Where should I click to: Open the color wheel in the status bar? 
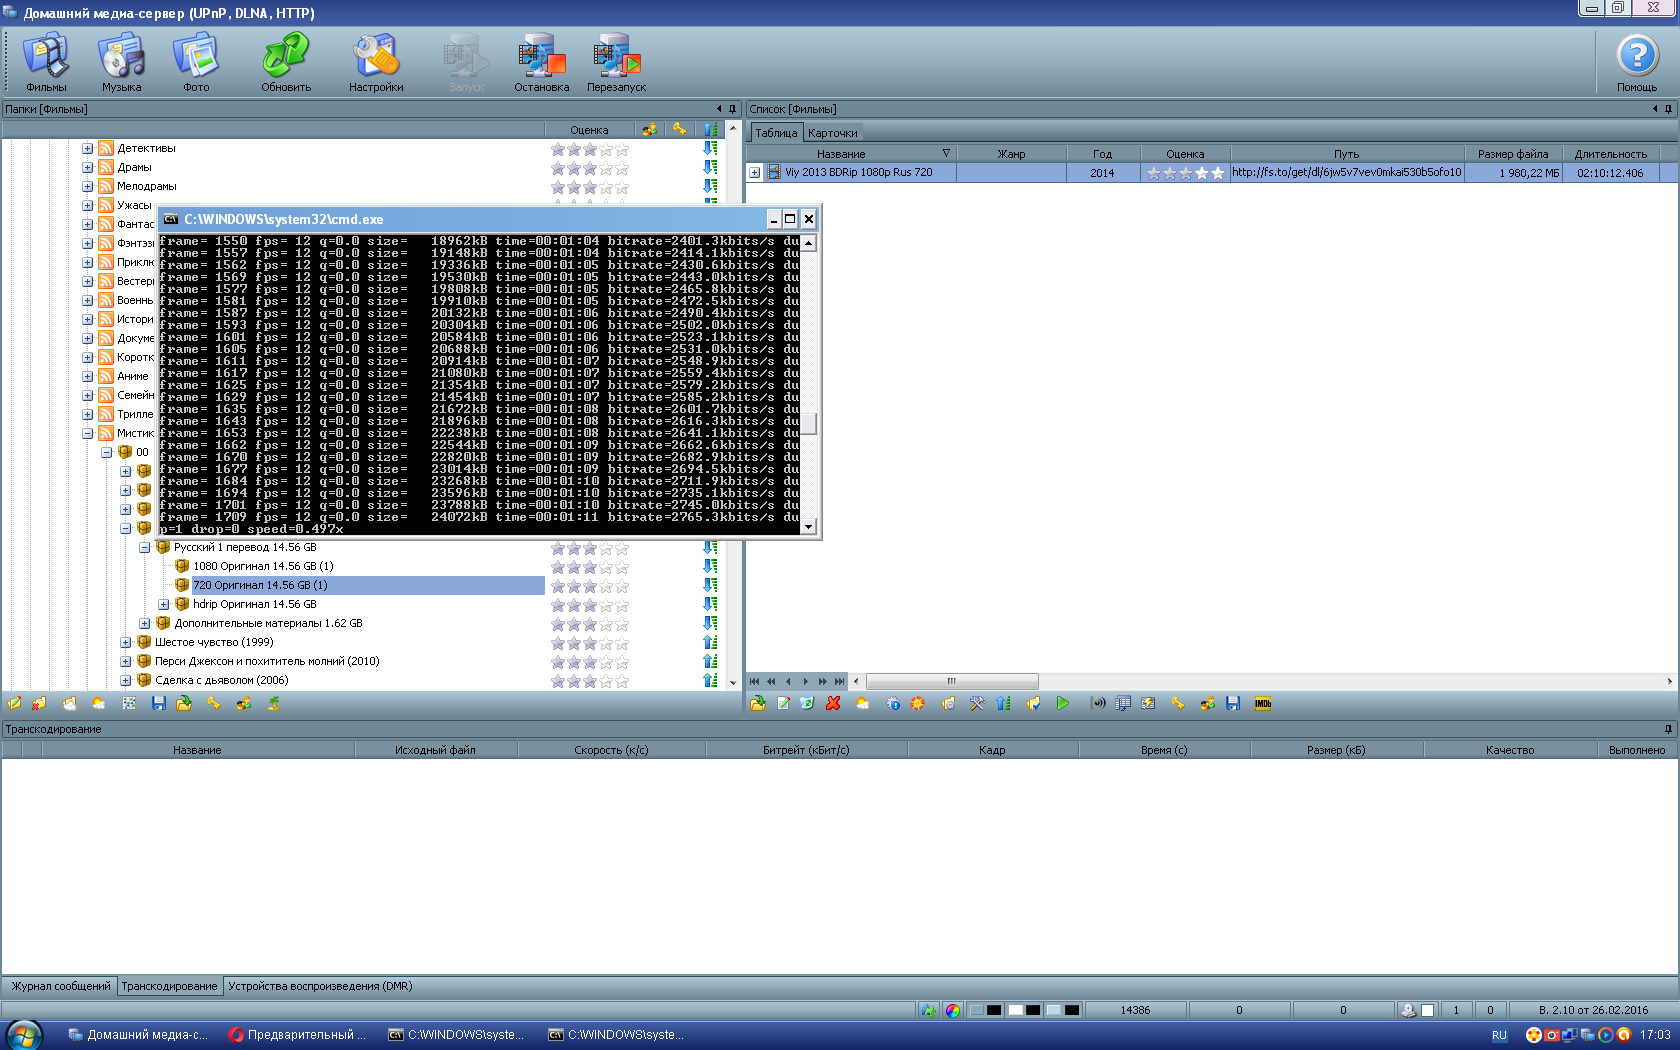click(952, 1010)
